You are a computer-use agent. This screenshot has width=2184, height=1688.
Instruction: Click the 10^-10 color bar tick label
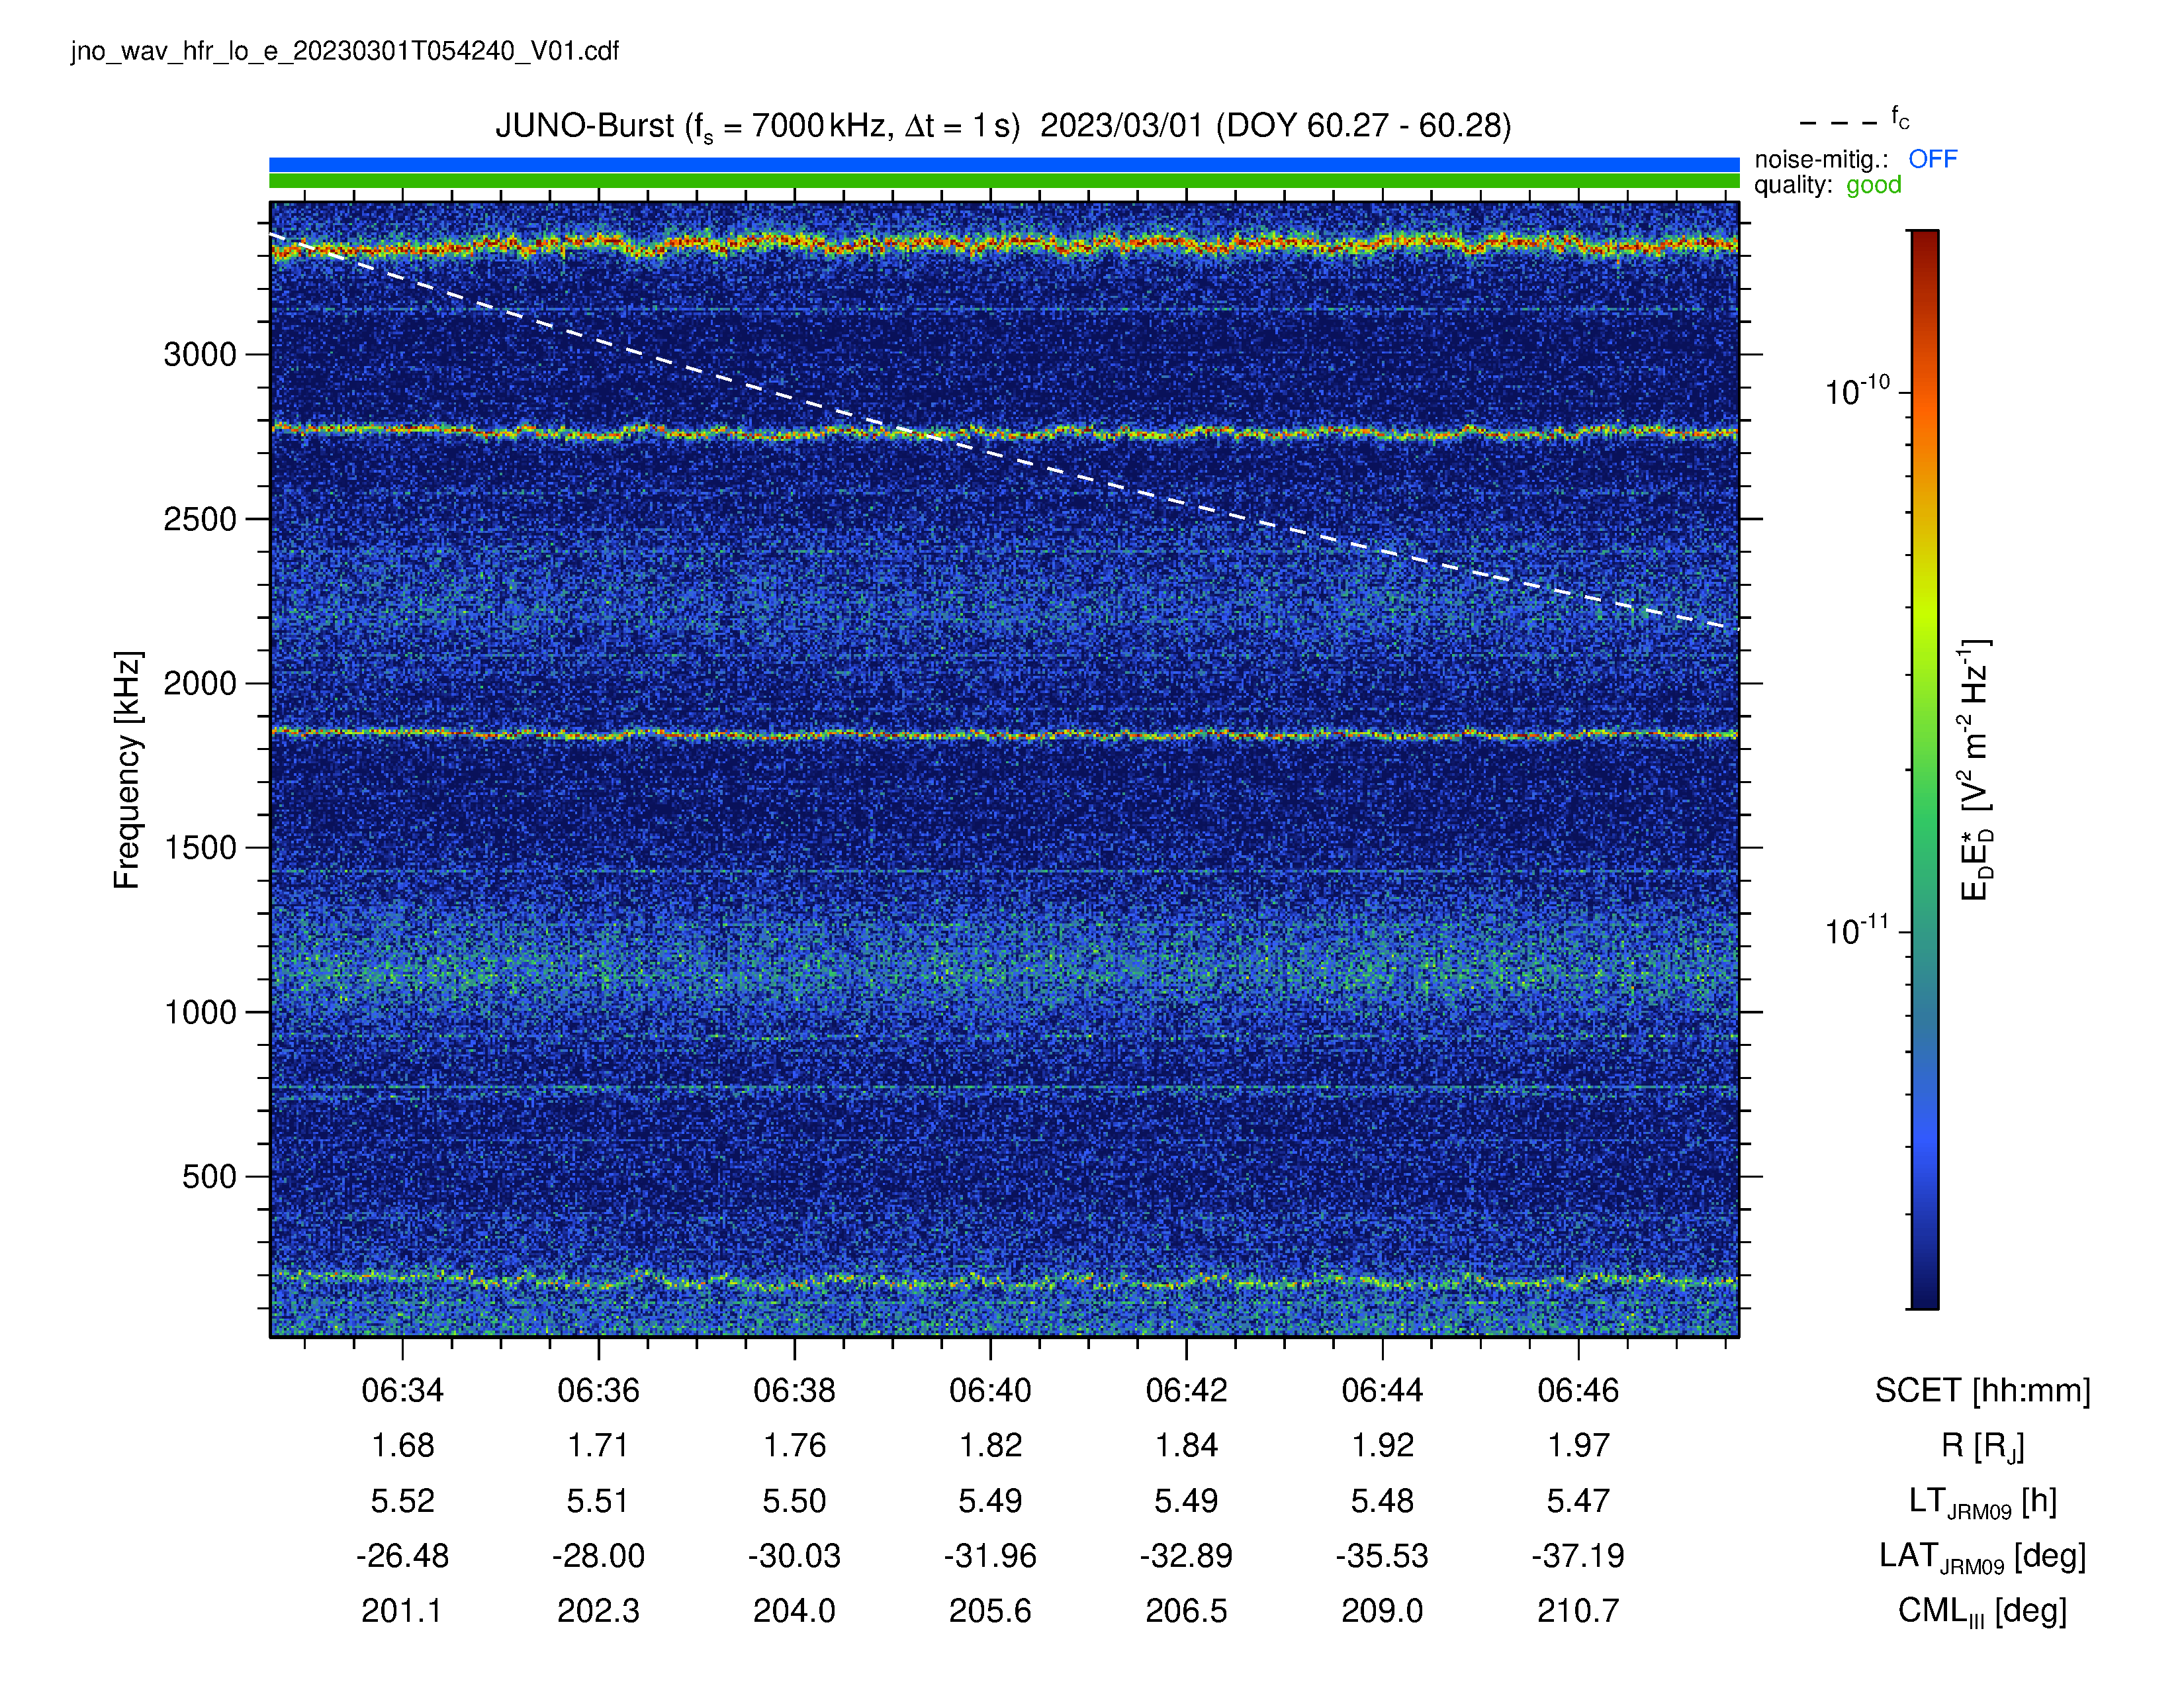(x=1857, y=390)
